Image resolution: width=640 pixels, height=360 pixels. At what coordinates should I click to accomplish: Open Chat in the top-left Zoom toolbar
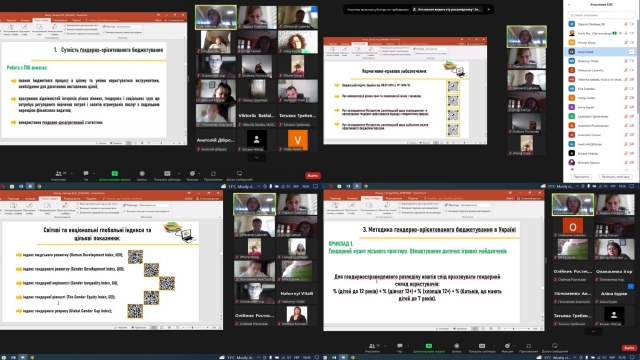click(x=86, y=176)
